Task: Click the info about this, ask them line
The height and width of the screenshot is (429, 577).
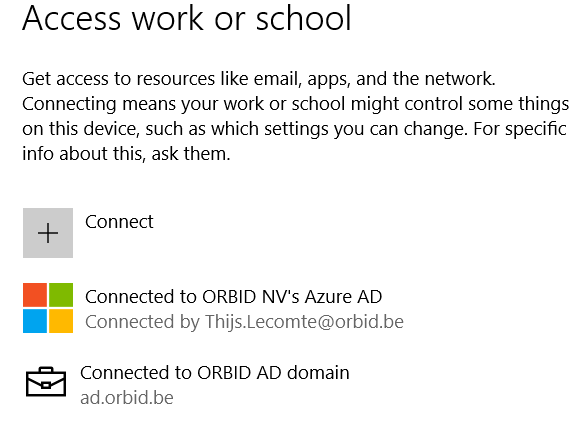Action: pyautogui.click(x=126, y=154)
